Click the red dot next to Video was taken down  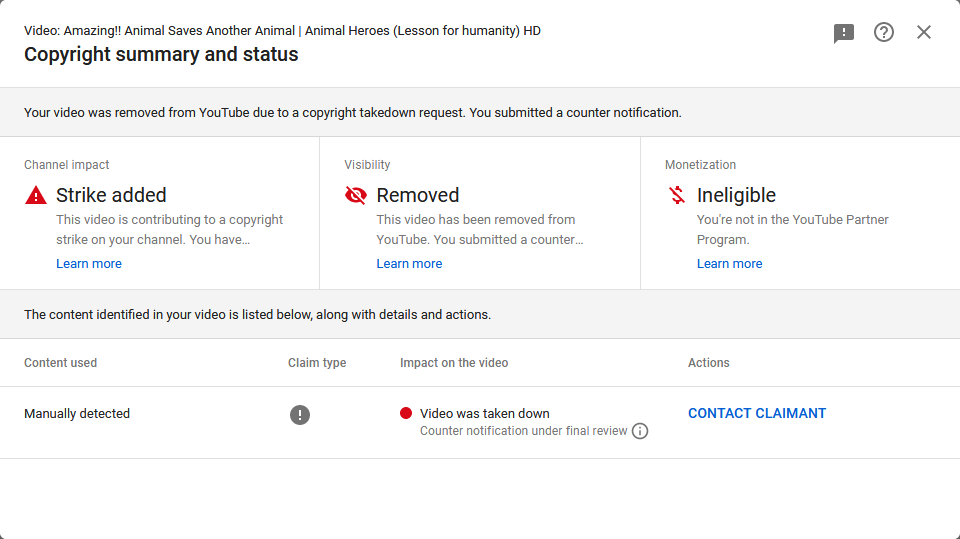[406, 413]
